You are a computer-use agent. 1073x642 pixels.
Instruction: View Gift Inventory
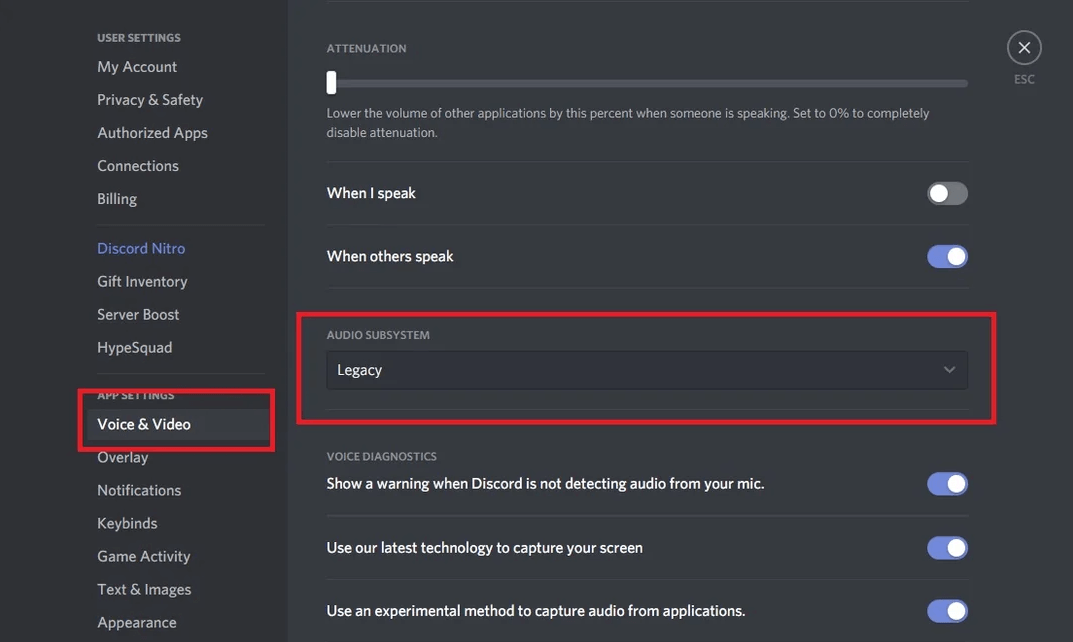(142, 281)
